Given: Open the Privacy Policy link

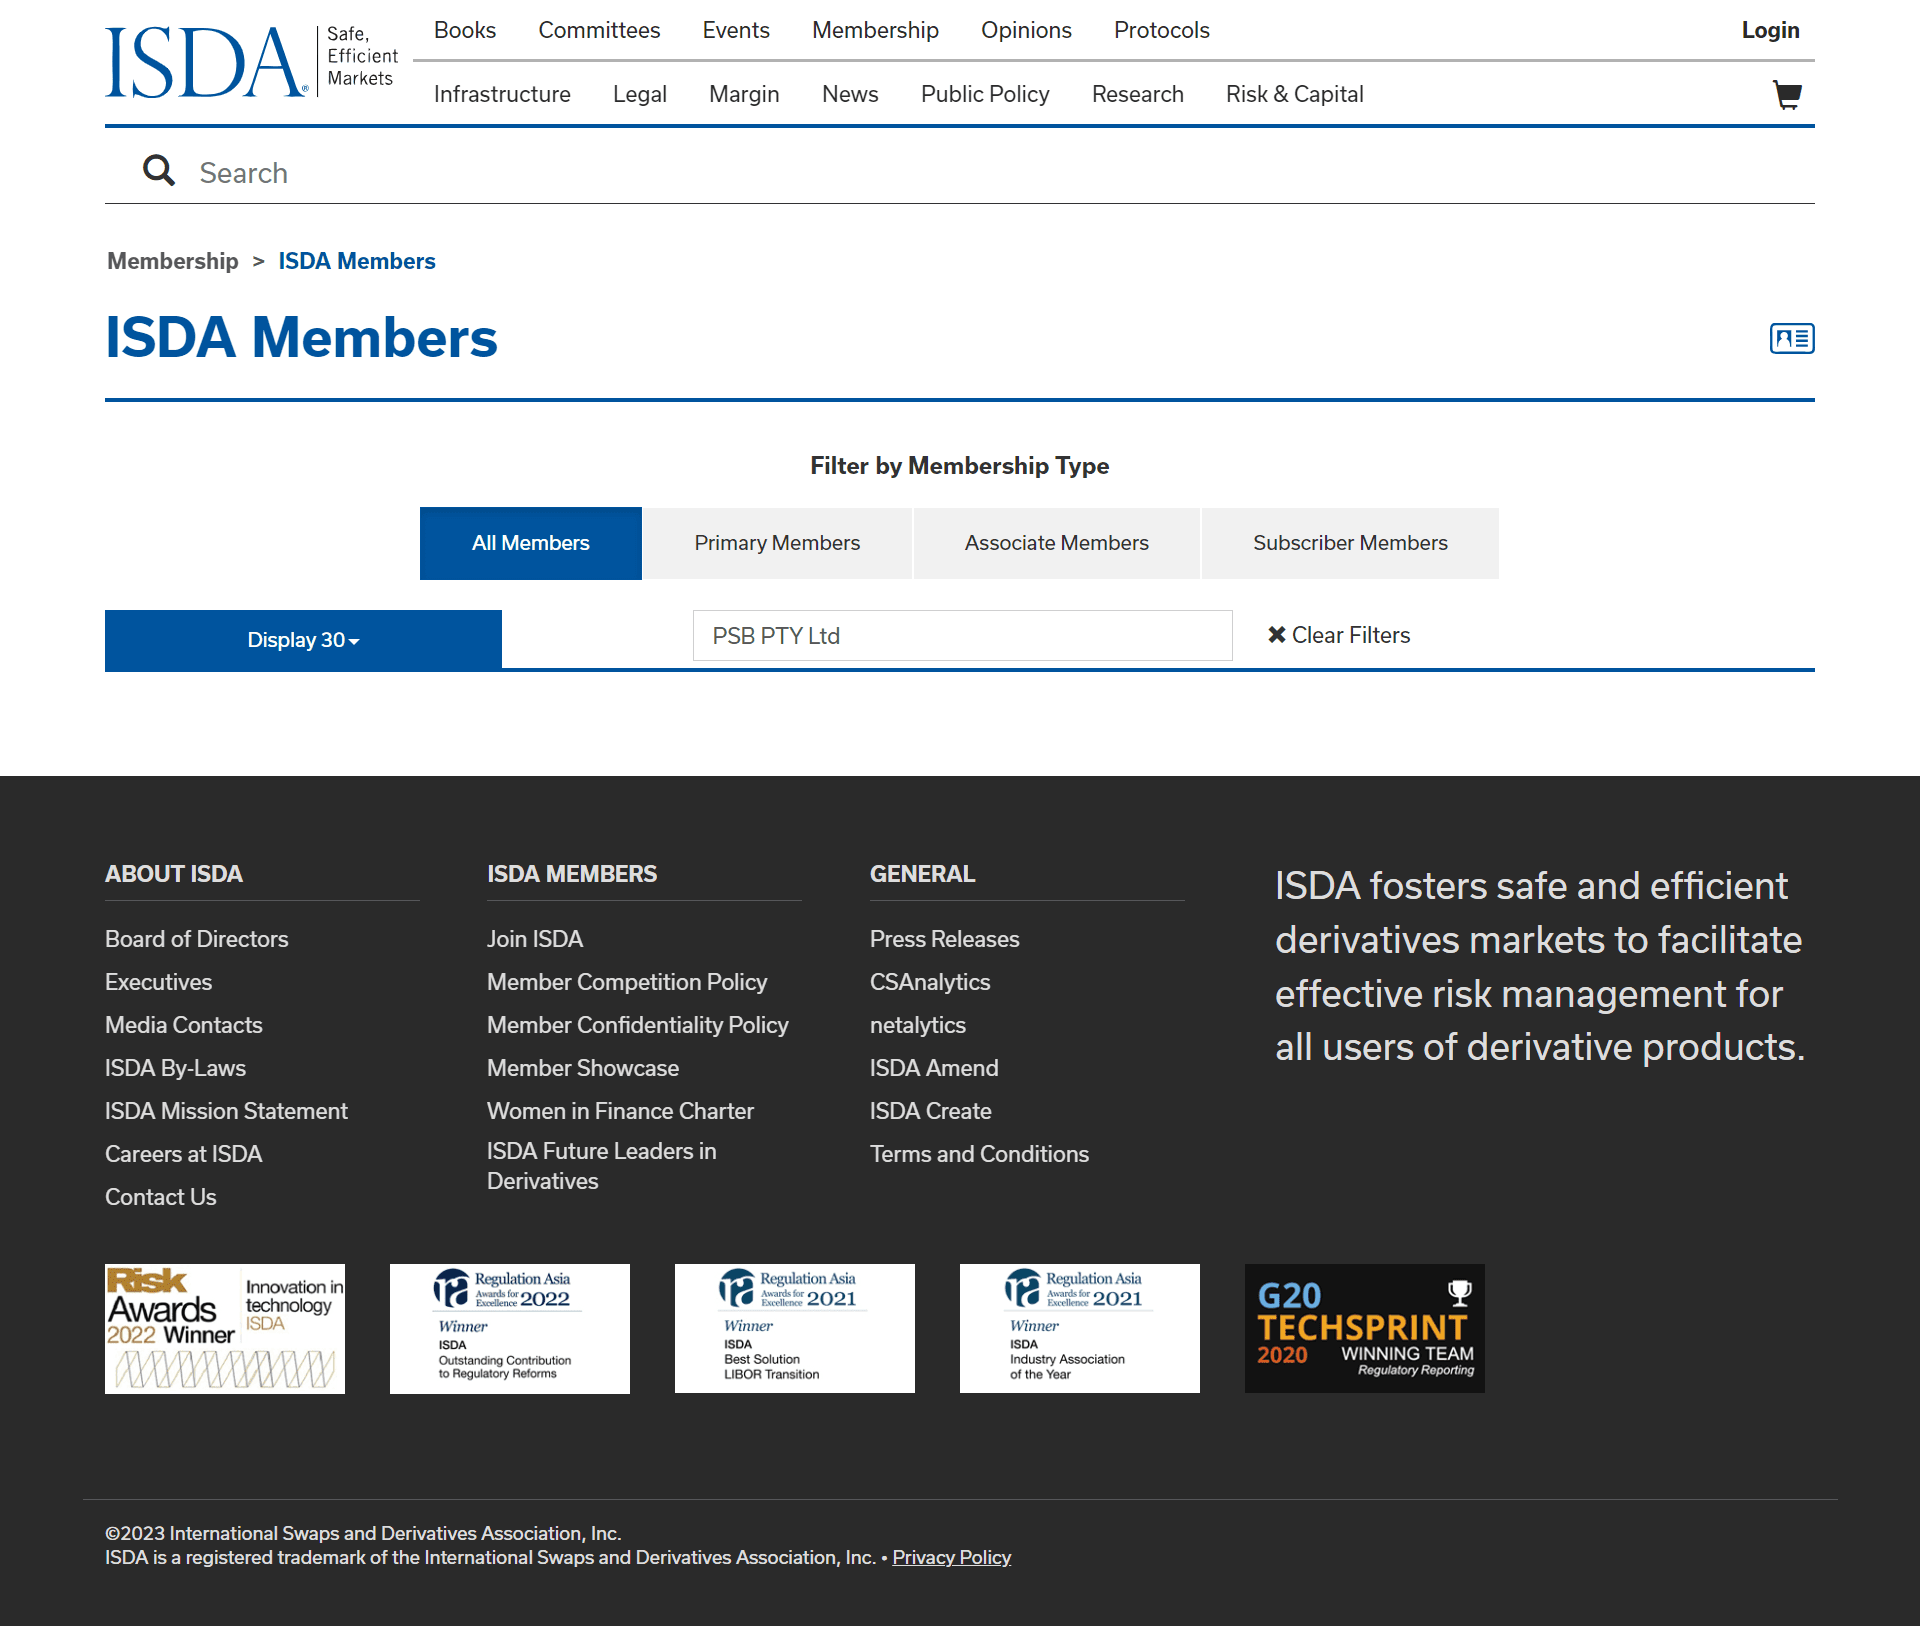Looking at the screenshot, I should coord(952,1557).
